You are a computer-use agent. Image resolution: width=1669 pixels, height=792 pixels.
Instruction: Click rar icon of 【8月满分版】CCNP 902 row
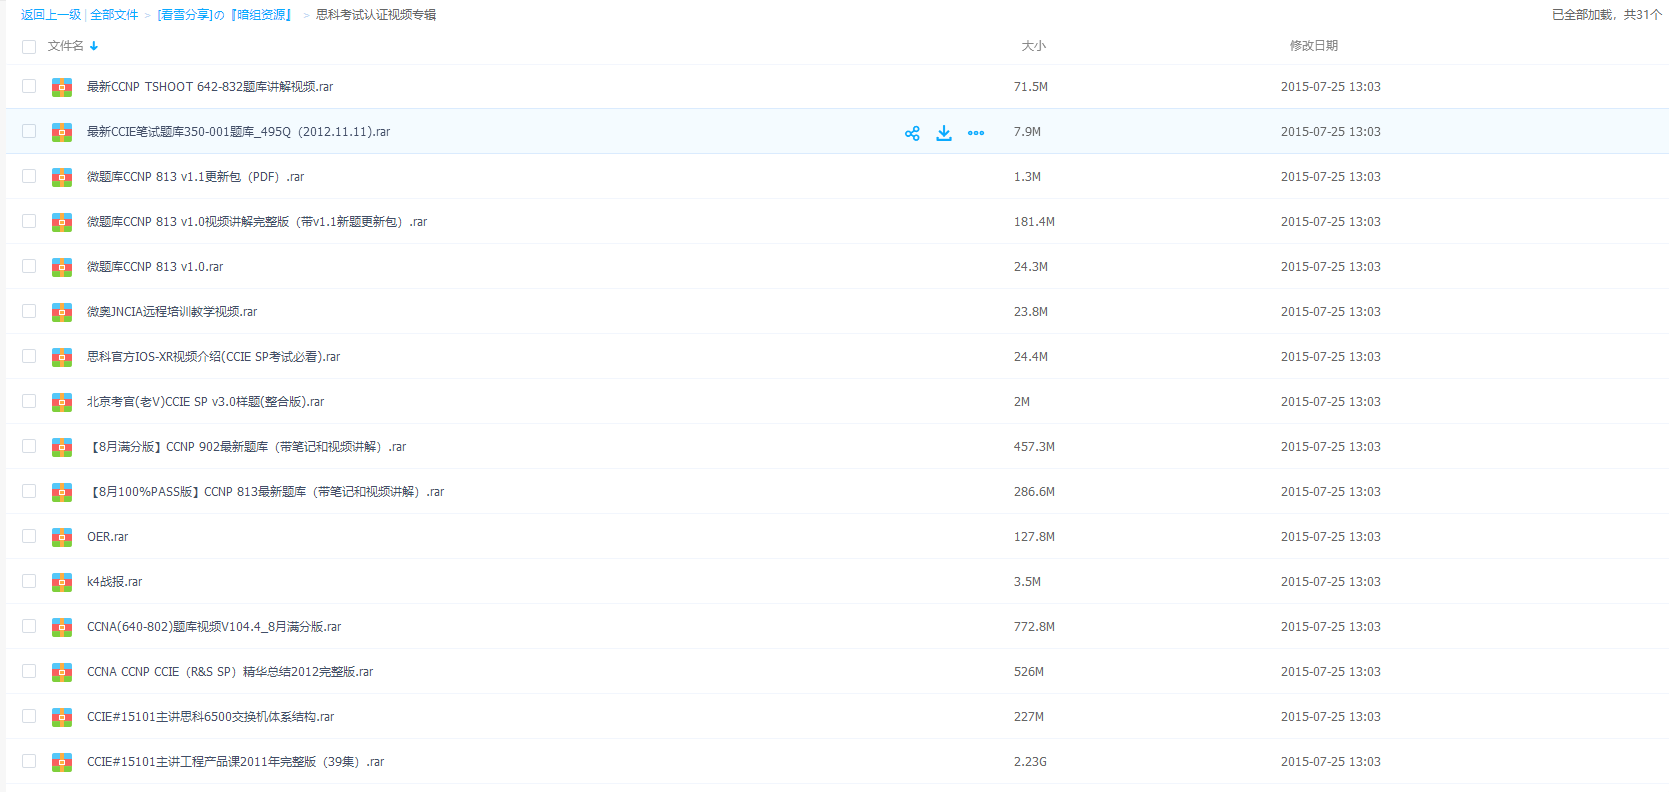(x=62, y=447)
